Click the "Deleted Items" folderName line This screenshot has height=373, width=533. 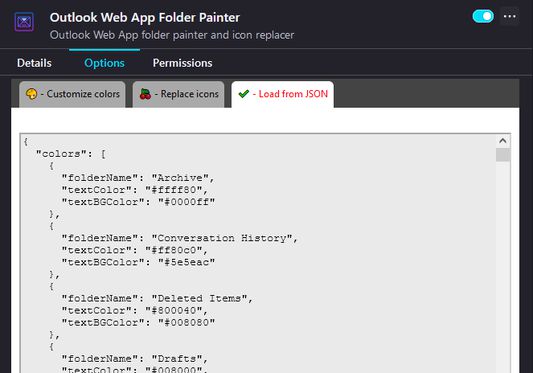point(157,299)
